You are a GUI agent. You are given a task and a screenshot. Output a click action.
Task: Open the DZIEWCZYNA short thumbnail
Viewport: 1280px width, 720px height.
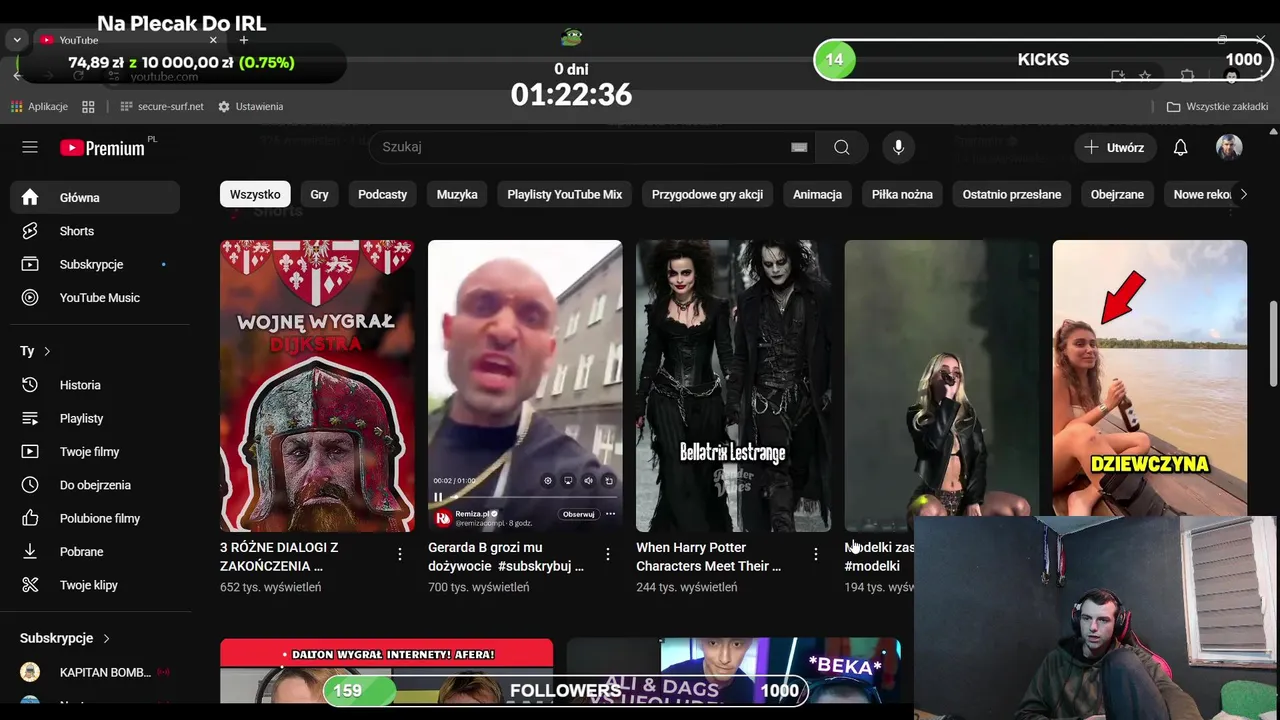coord(1150,378)
